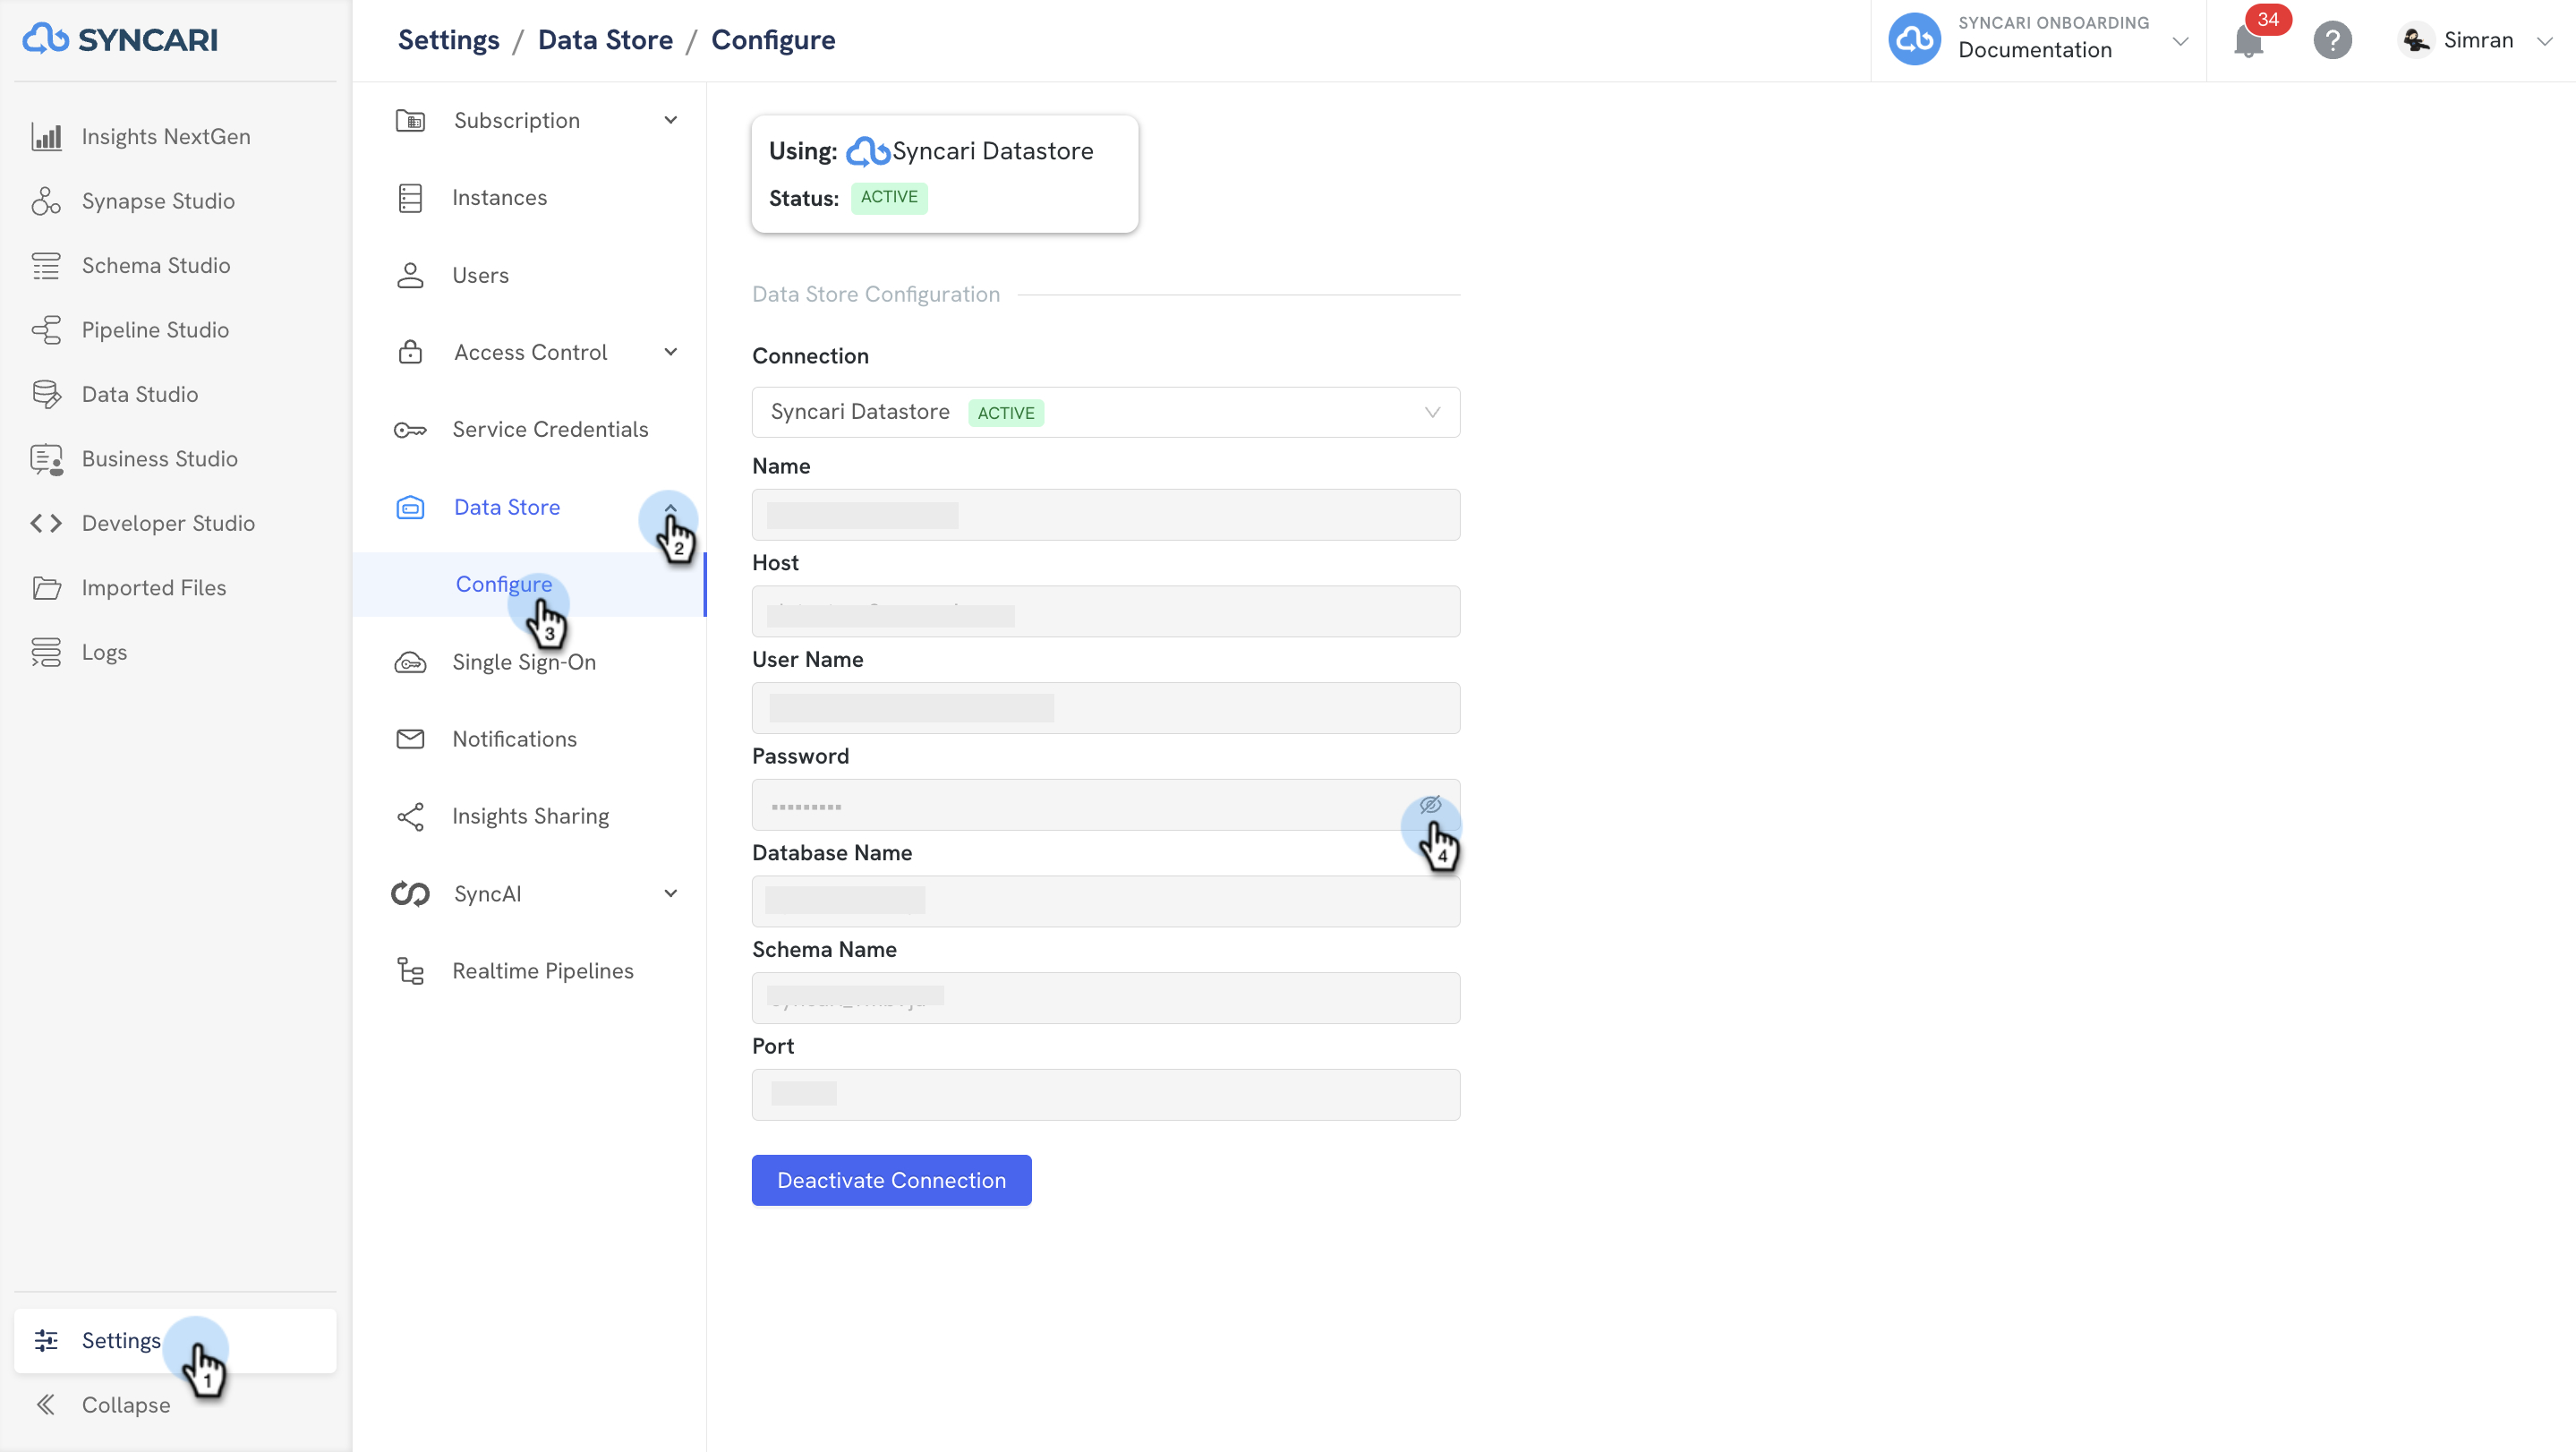Click the Database Name input field
Viewport: 2576px width, 1452px height.
[1105, 901]
